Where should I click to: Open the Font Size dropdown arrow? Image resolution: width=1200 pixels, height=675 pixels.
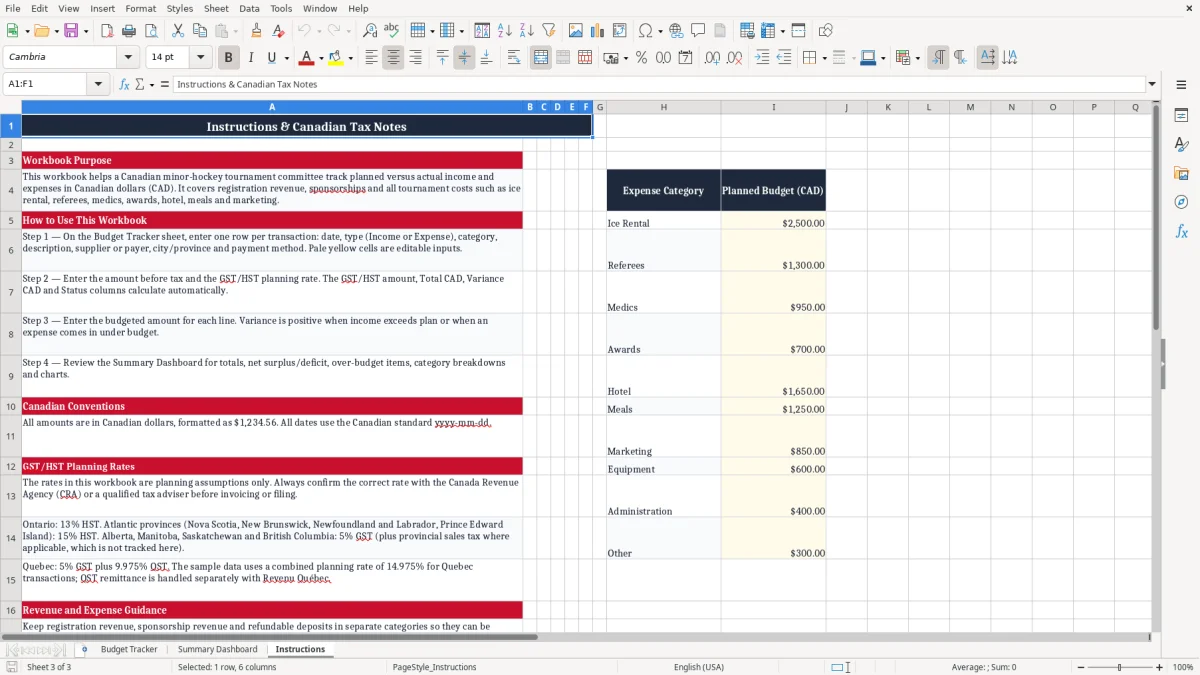[201, 57]
